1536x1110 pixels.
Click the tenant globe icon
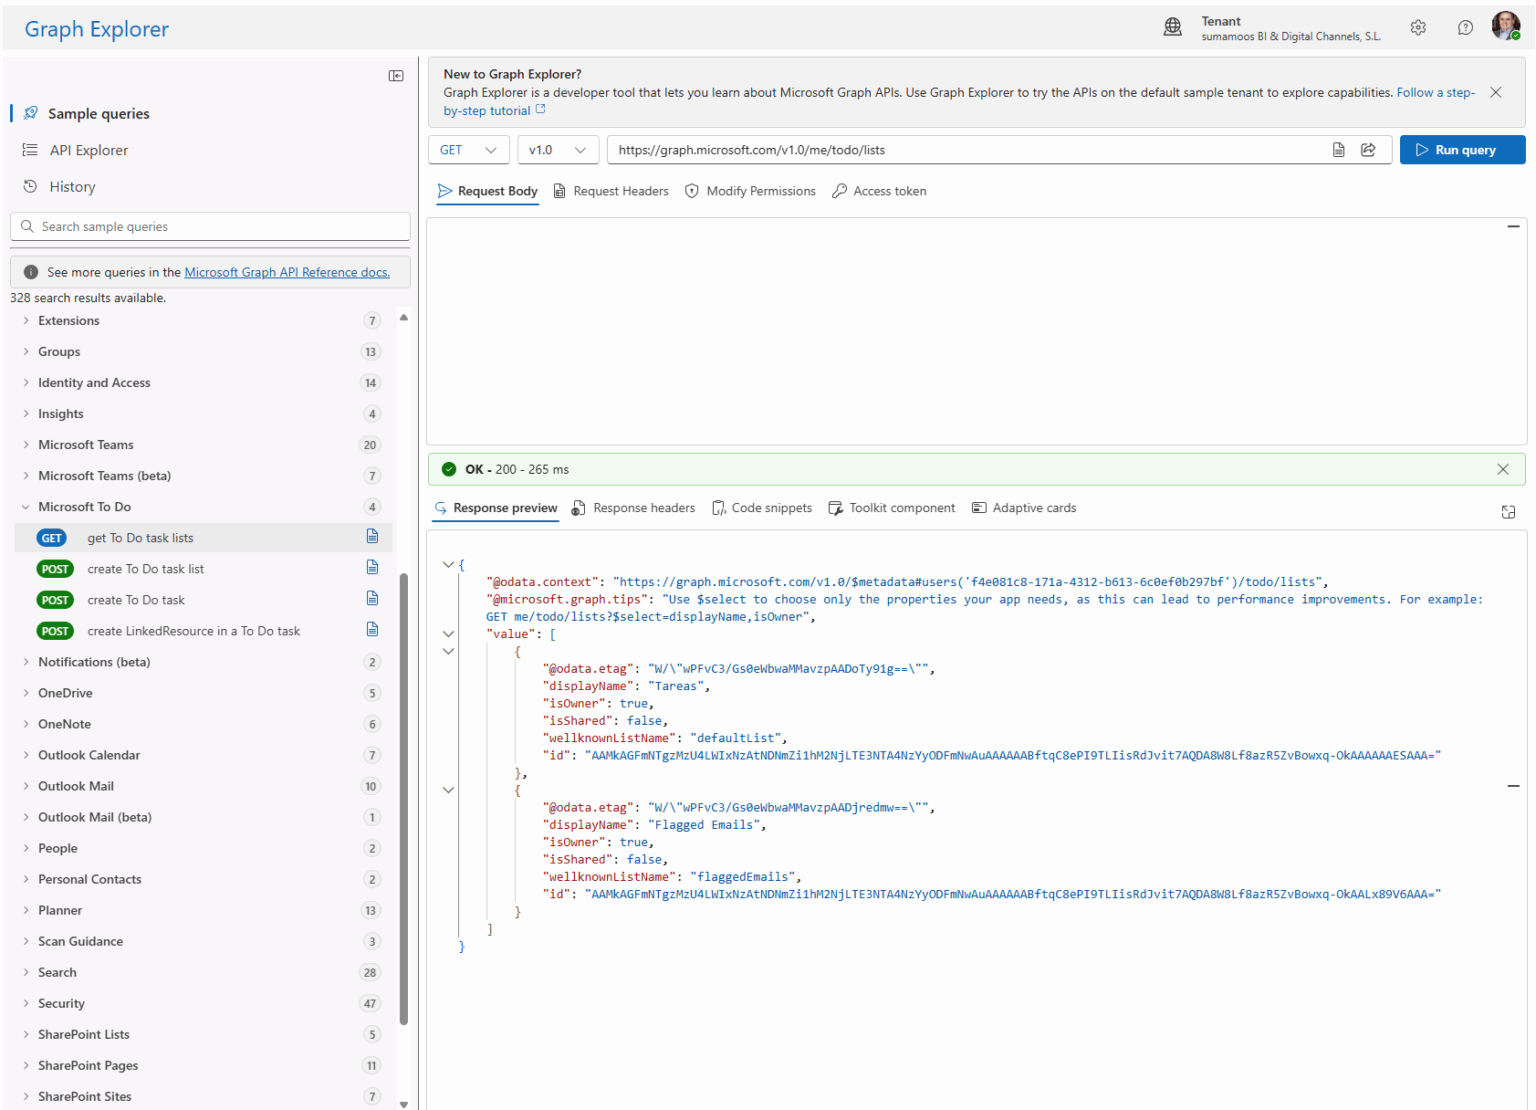1173,27
